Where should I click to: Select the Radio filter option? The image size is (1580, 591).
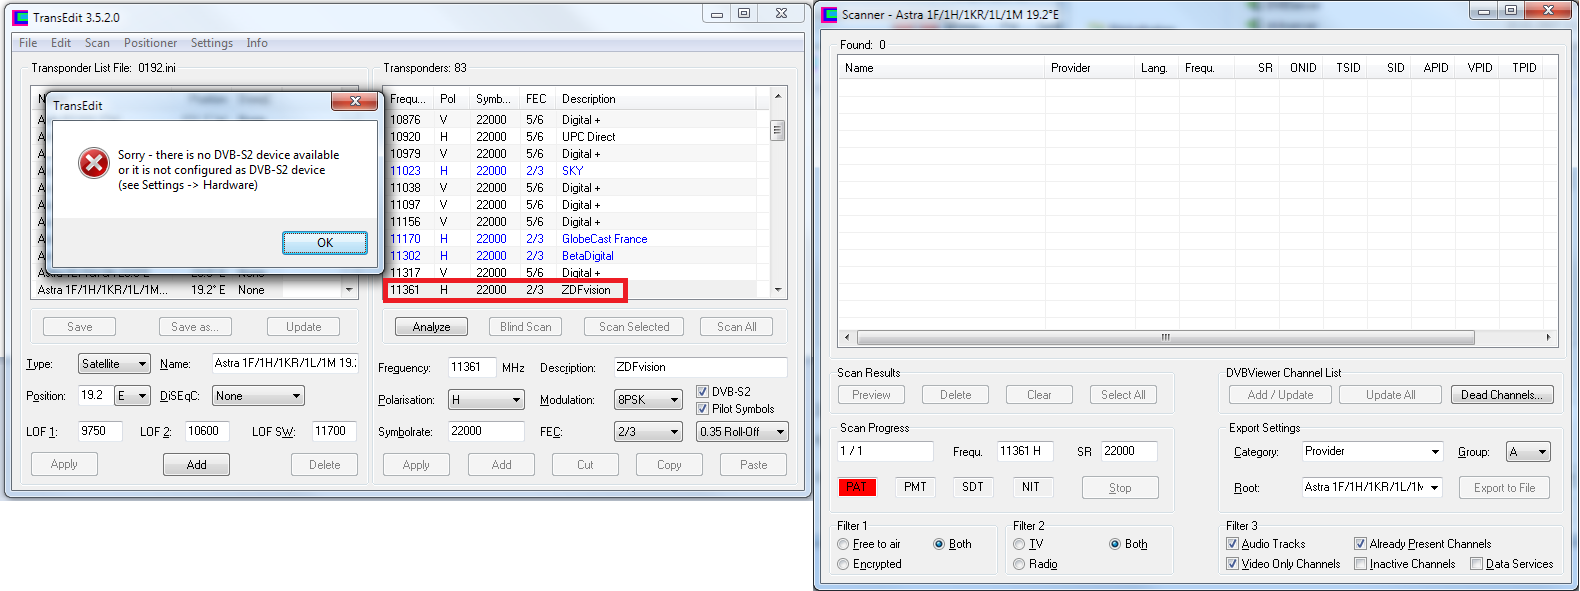(x=1019, y=564)
